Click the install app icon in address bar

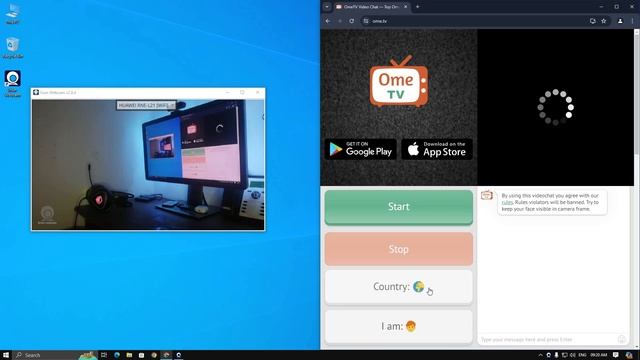click(593, 21)
